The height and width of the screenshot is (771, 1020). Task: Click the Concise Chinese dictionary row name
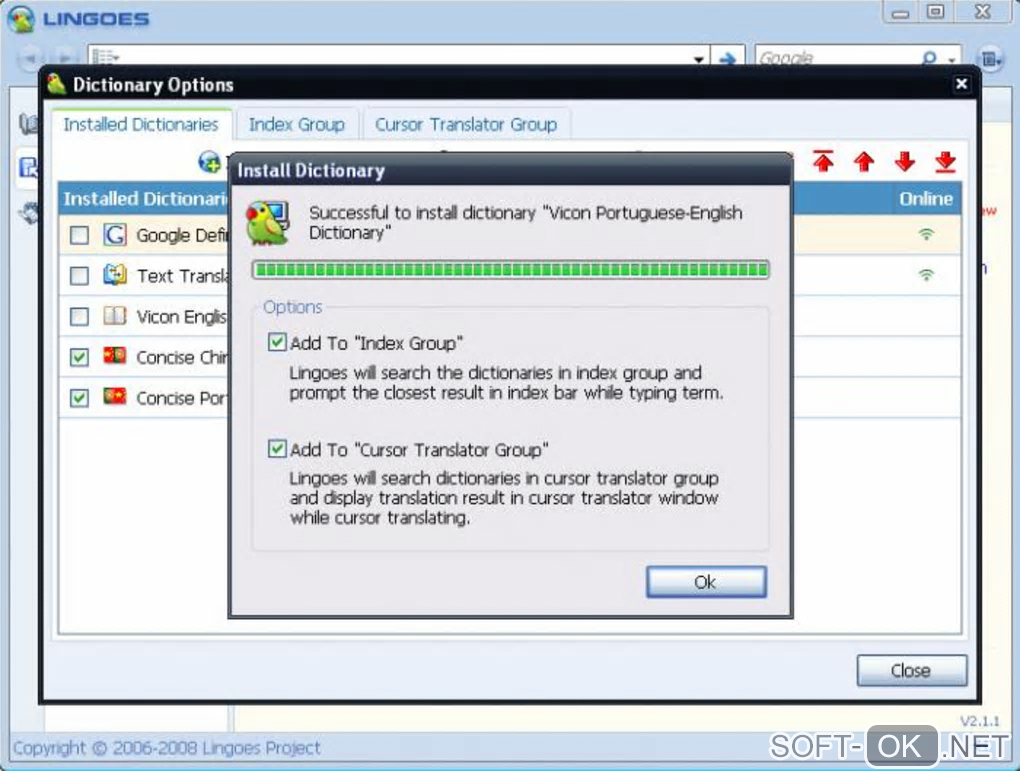click(181, 357)
